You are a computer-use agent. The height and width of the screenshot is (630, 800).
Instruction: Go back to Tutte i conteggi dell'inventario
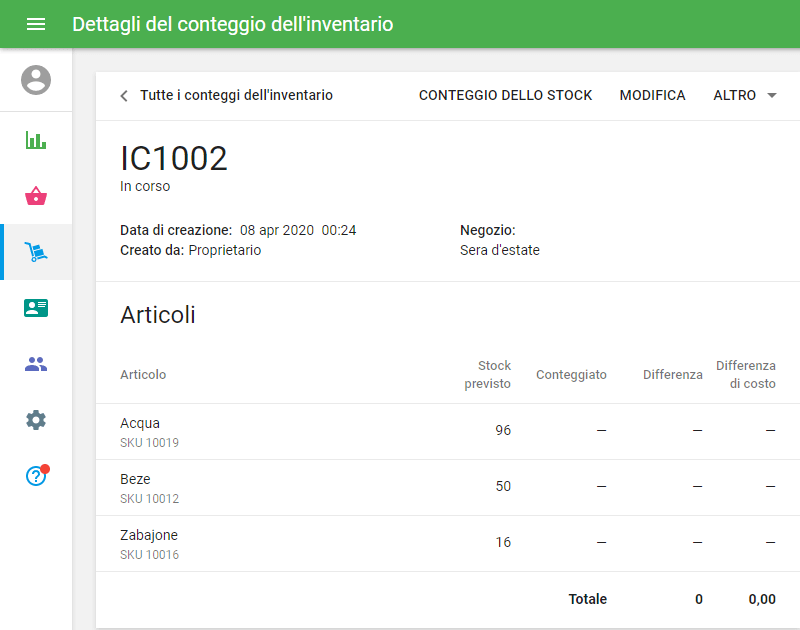point(236,96)
